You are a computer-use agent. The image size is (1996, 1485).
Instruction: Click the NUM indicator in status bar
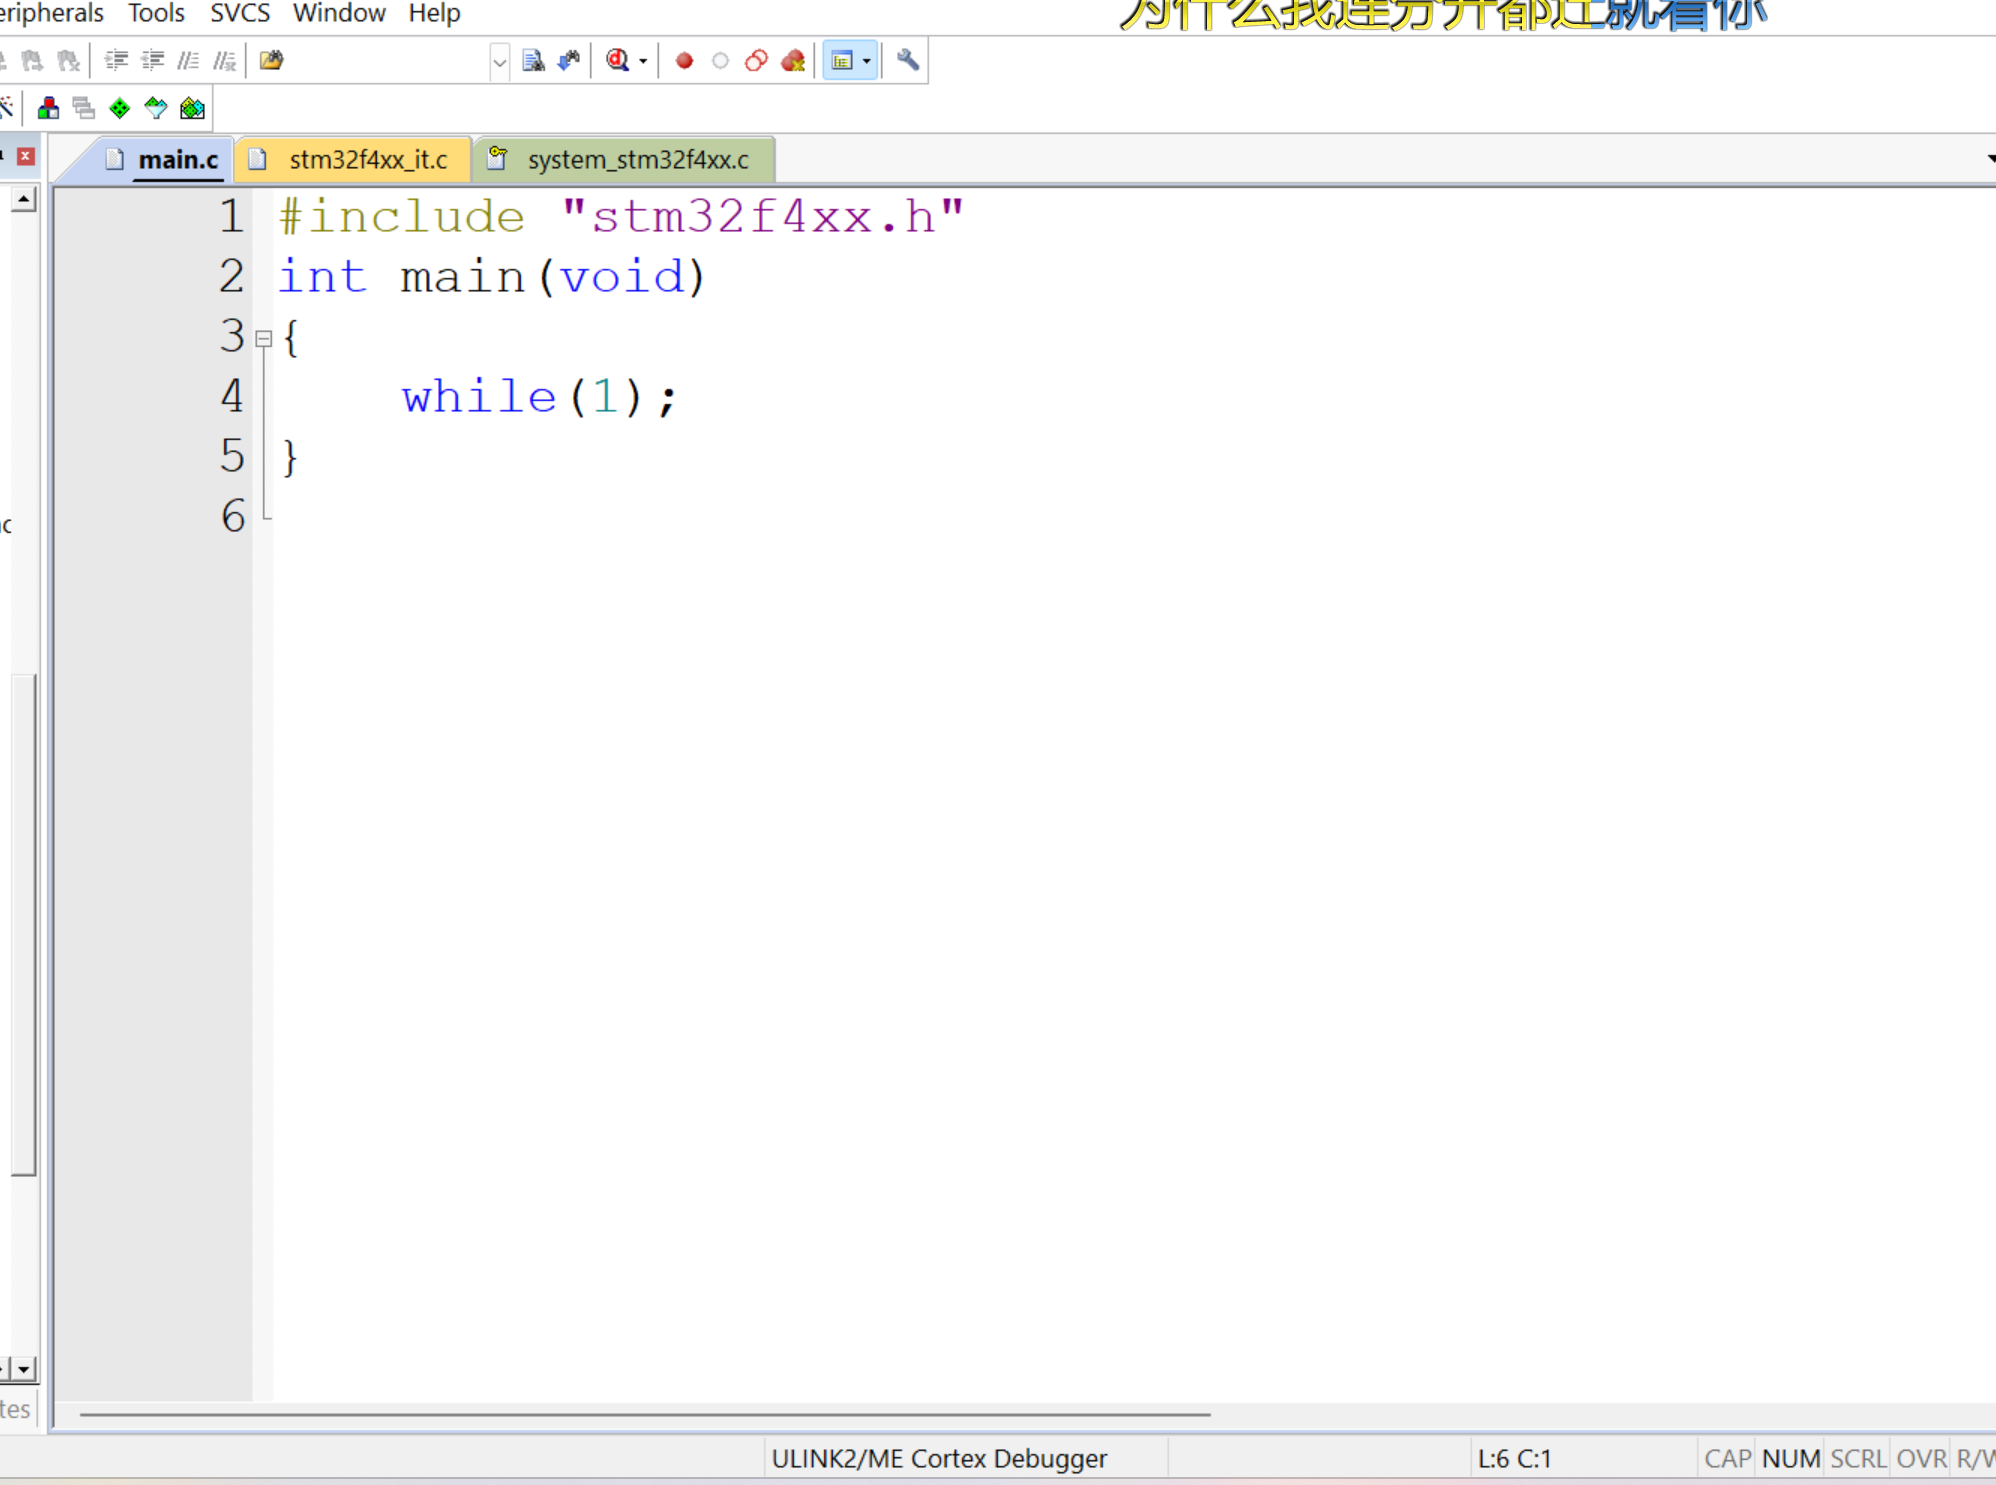[x=1791, y=1459]
